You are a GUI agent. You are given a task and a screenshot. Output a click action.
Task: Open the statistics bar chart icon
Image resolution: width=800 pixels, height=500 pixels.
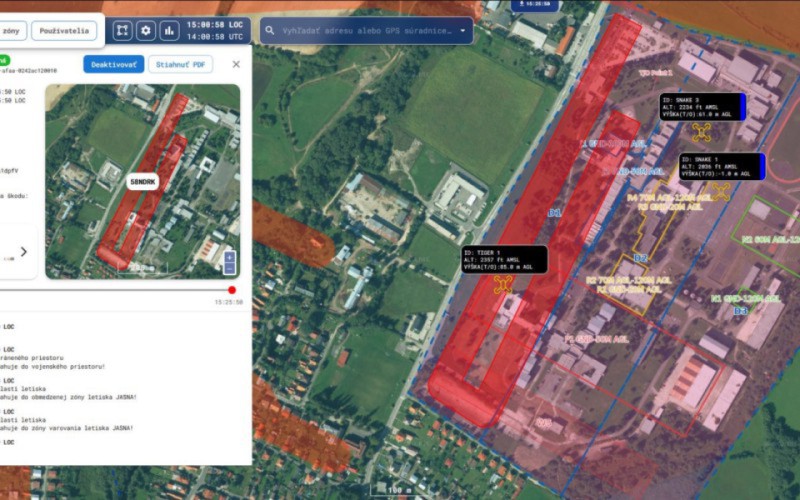(x=169, y=30)
